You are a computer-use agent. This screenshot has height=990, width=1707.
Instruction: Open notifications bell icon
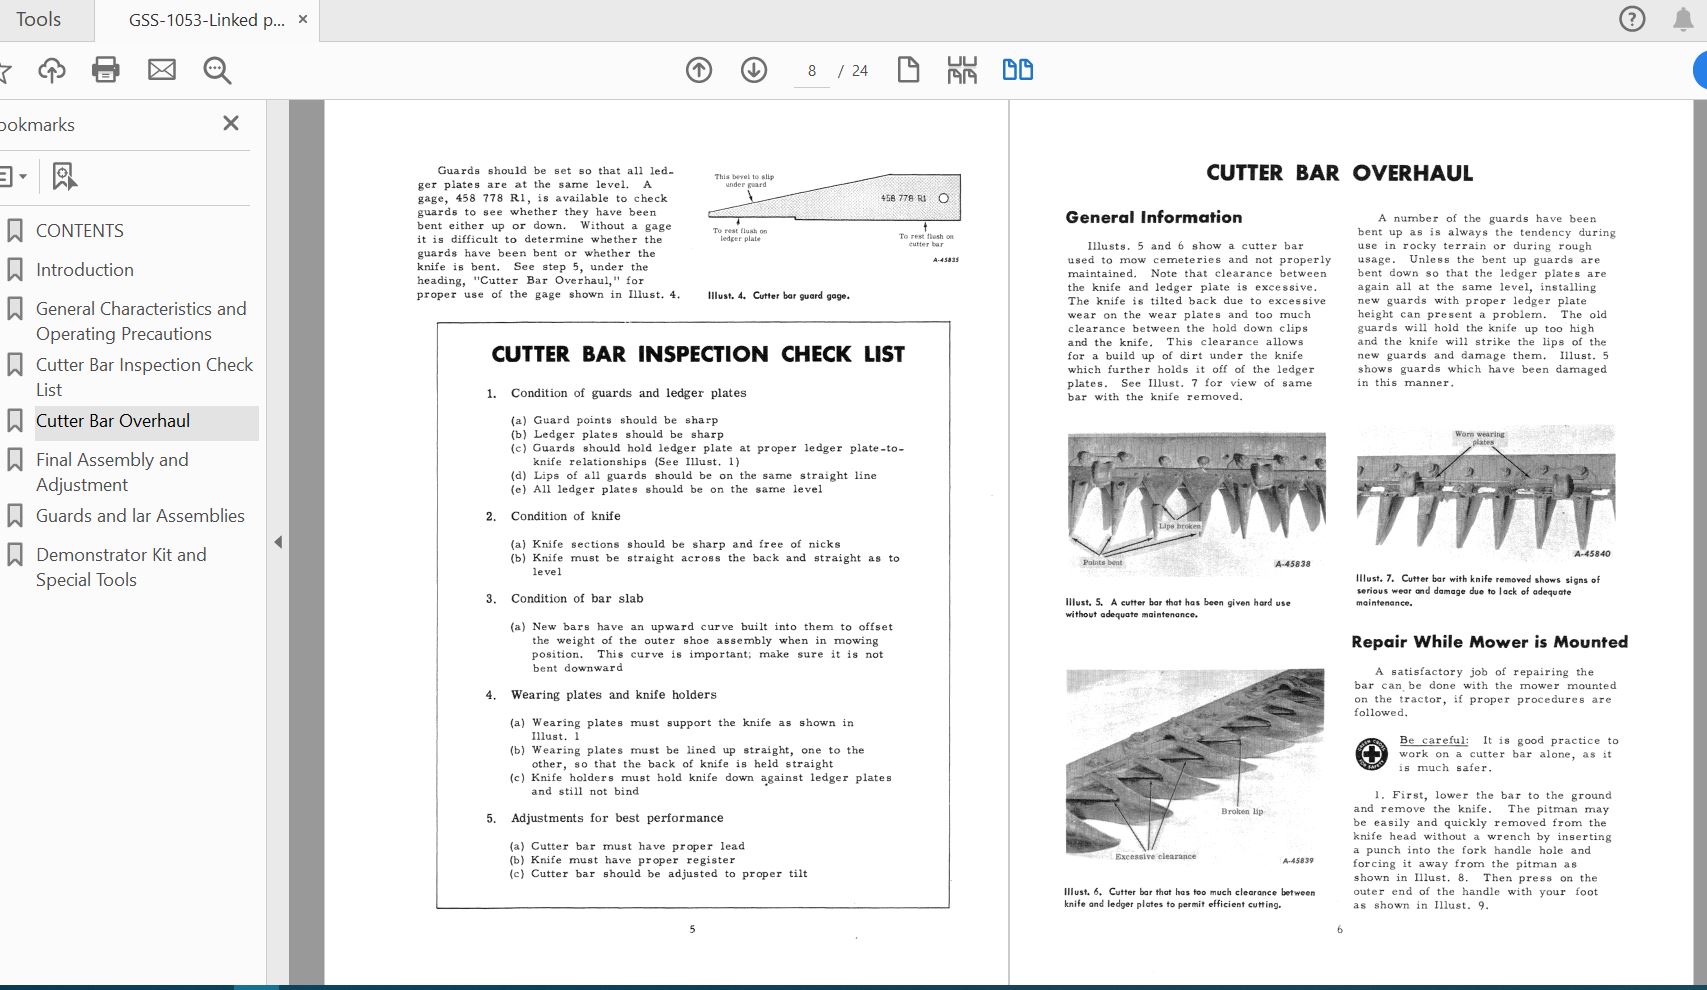[x=1683, y=19]
